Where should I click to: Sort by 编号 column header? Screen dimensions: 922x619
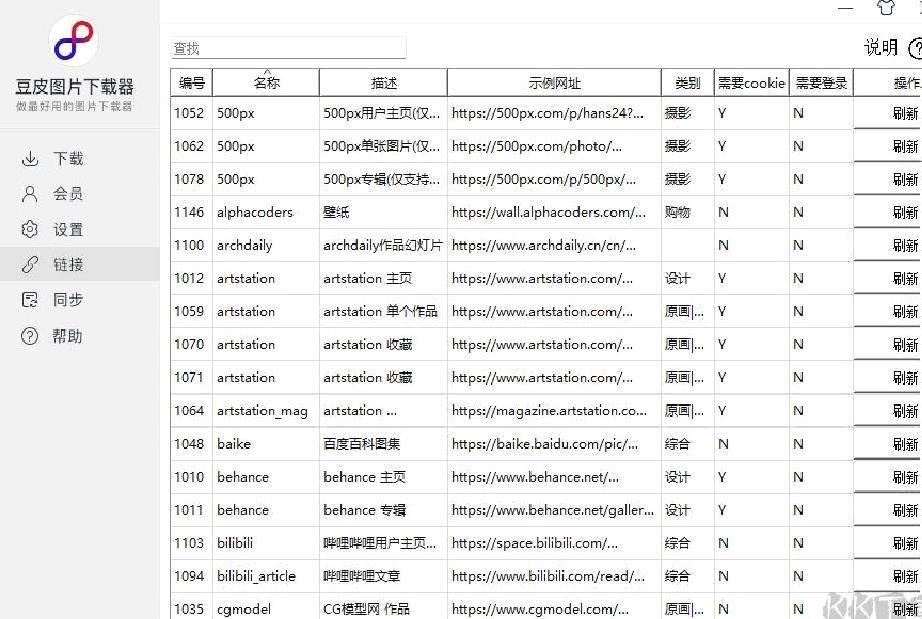[x=192, y=83]
